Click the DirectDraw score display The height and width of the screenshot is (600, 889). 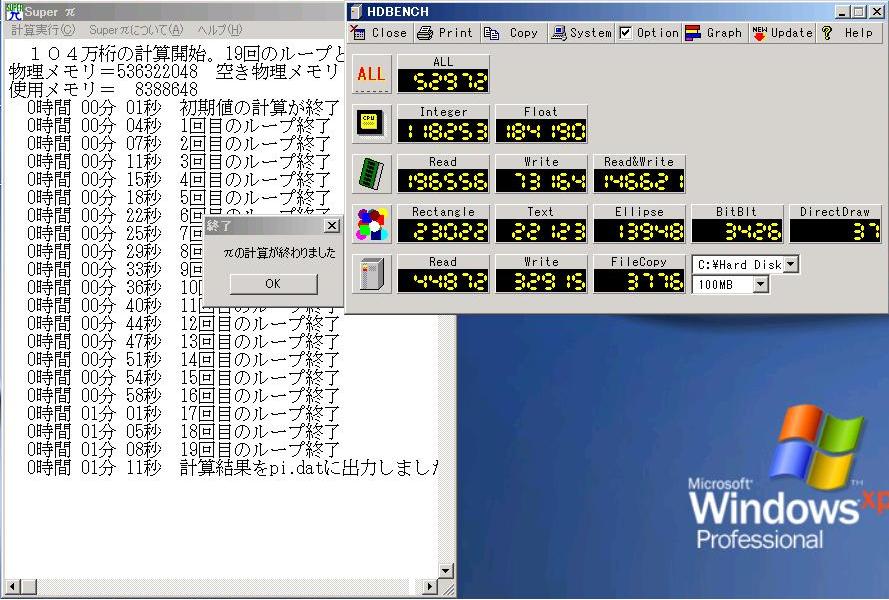(x=836, y=231)
